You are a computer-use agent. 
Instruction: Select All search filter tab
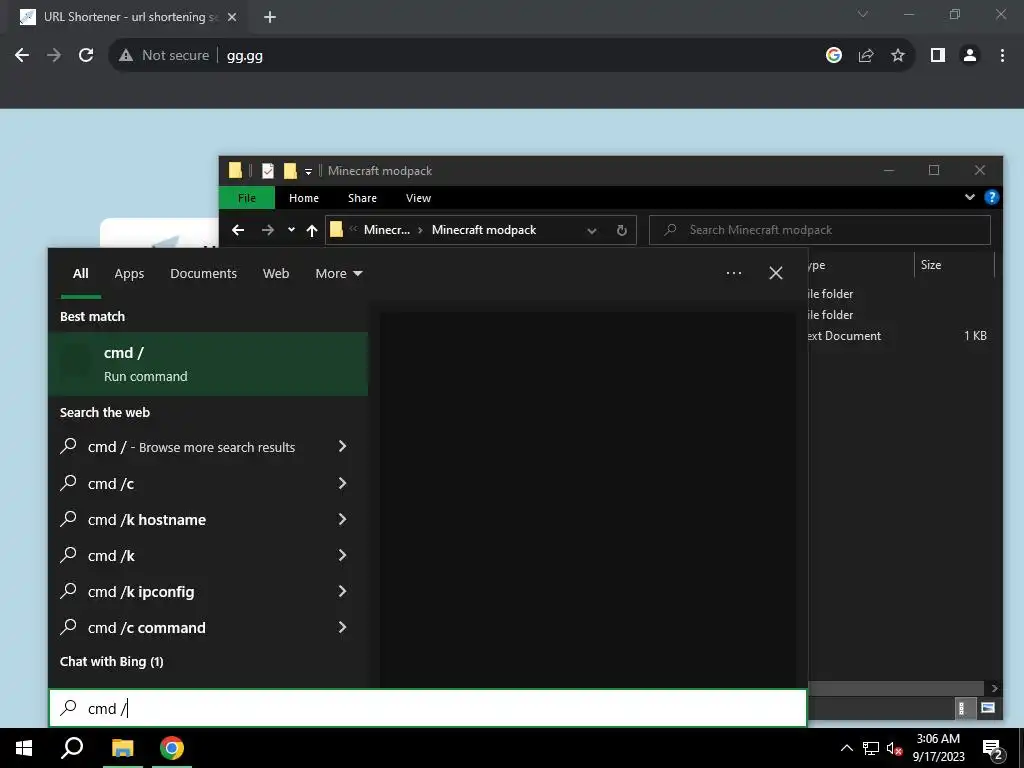[x=81, y=274]
